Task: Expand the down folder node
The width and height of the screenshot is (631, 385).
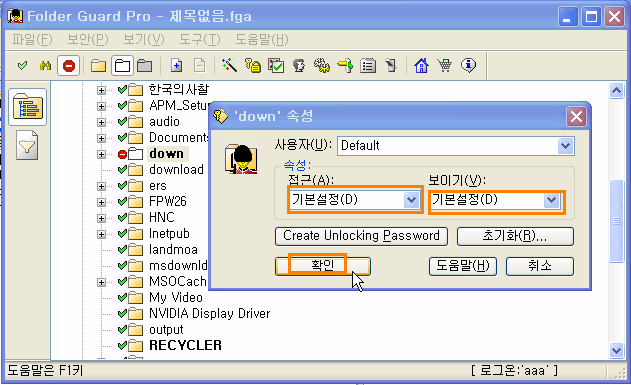Action: [101, 154]
